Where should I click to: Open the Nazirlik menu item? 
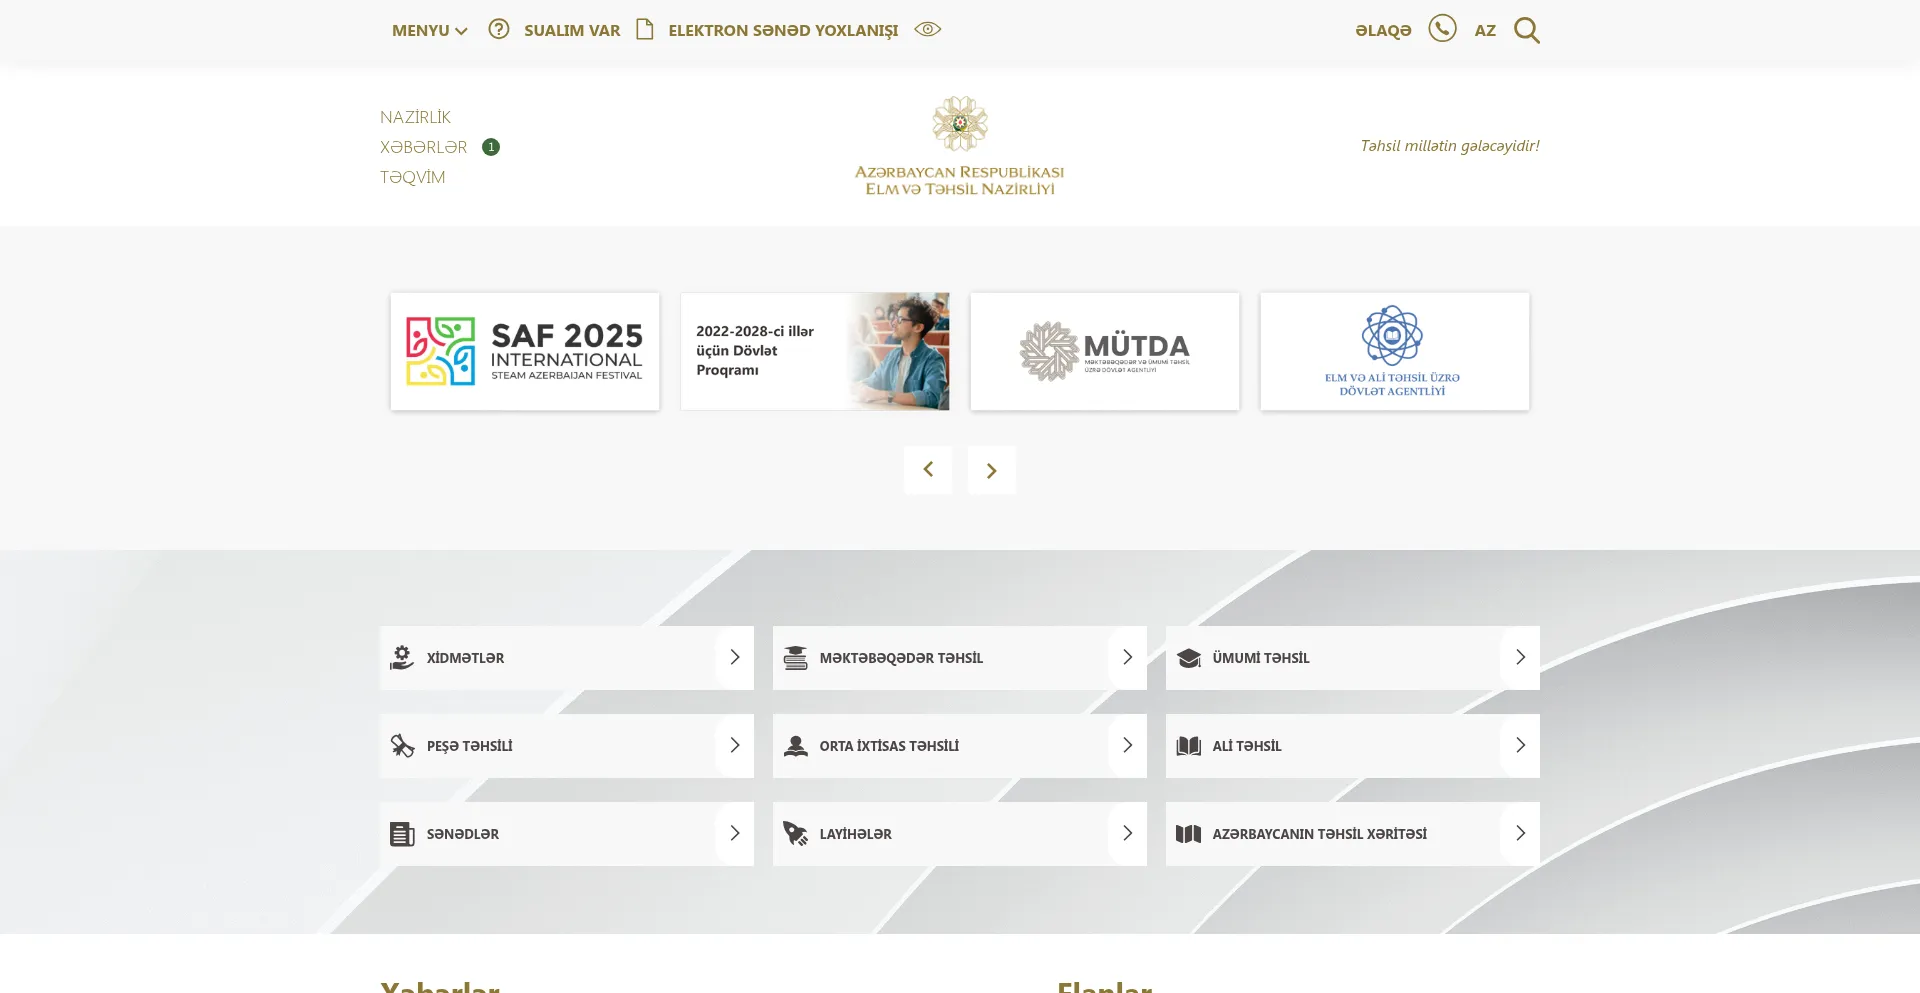(415, 117)
